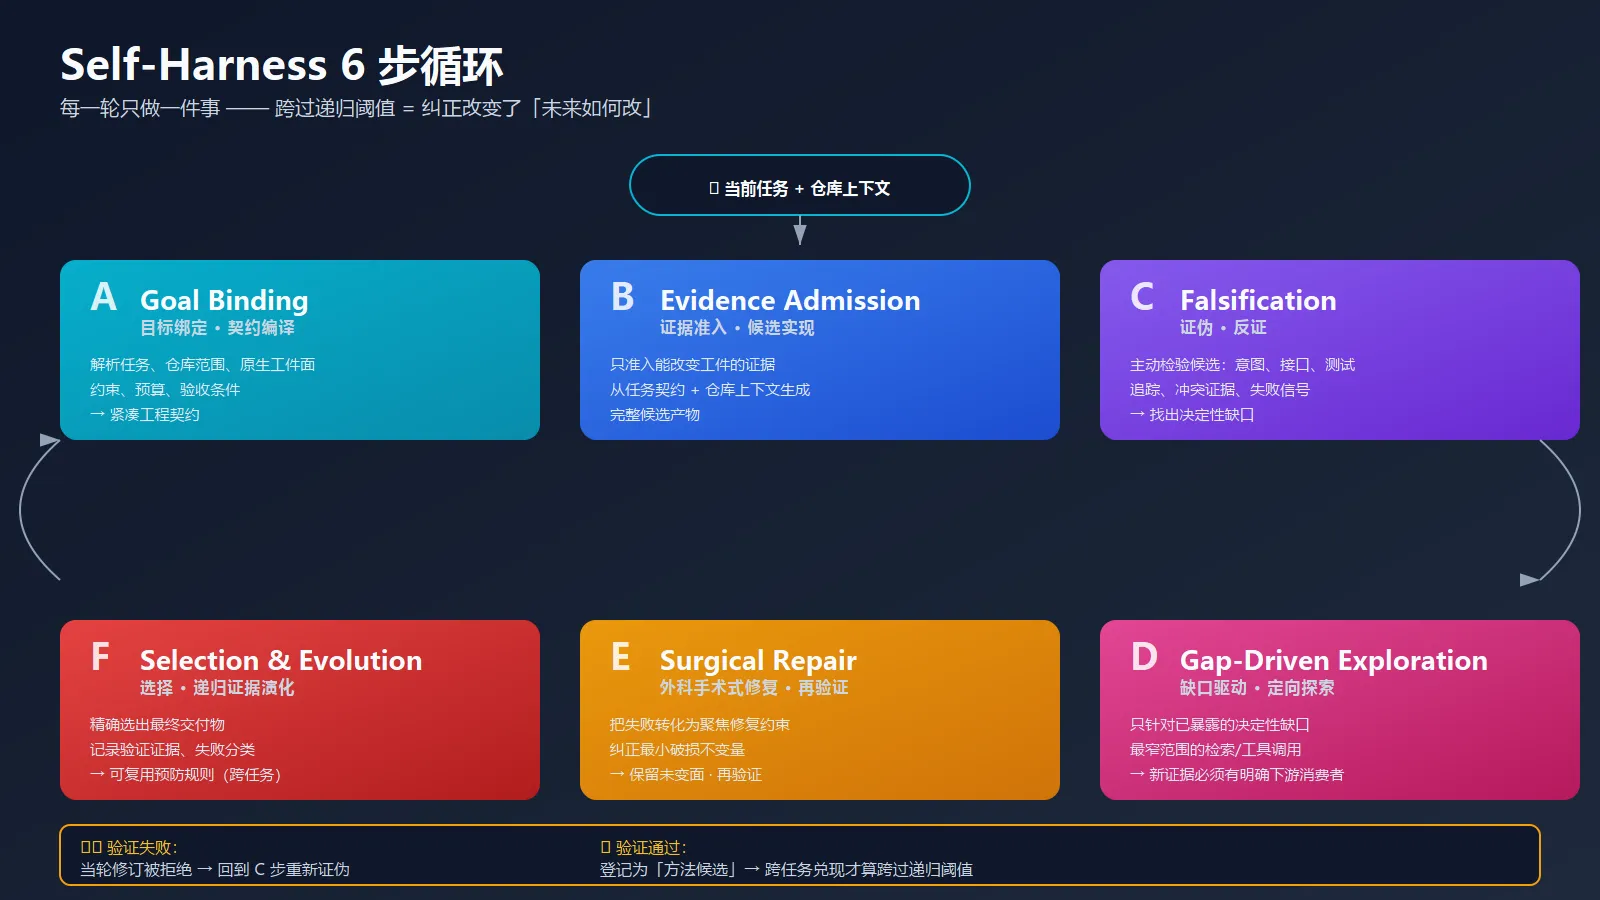This screenshot has width=1600, height=900.
Task: Click '当轮修订被拒绝 → 回到 C 步重新证伪' line
Action: [215, 870]
